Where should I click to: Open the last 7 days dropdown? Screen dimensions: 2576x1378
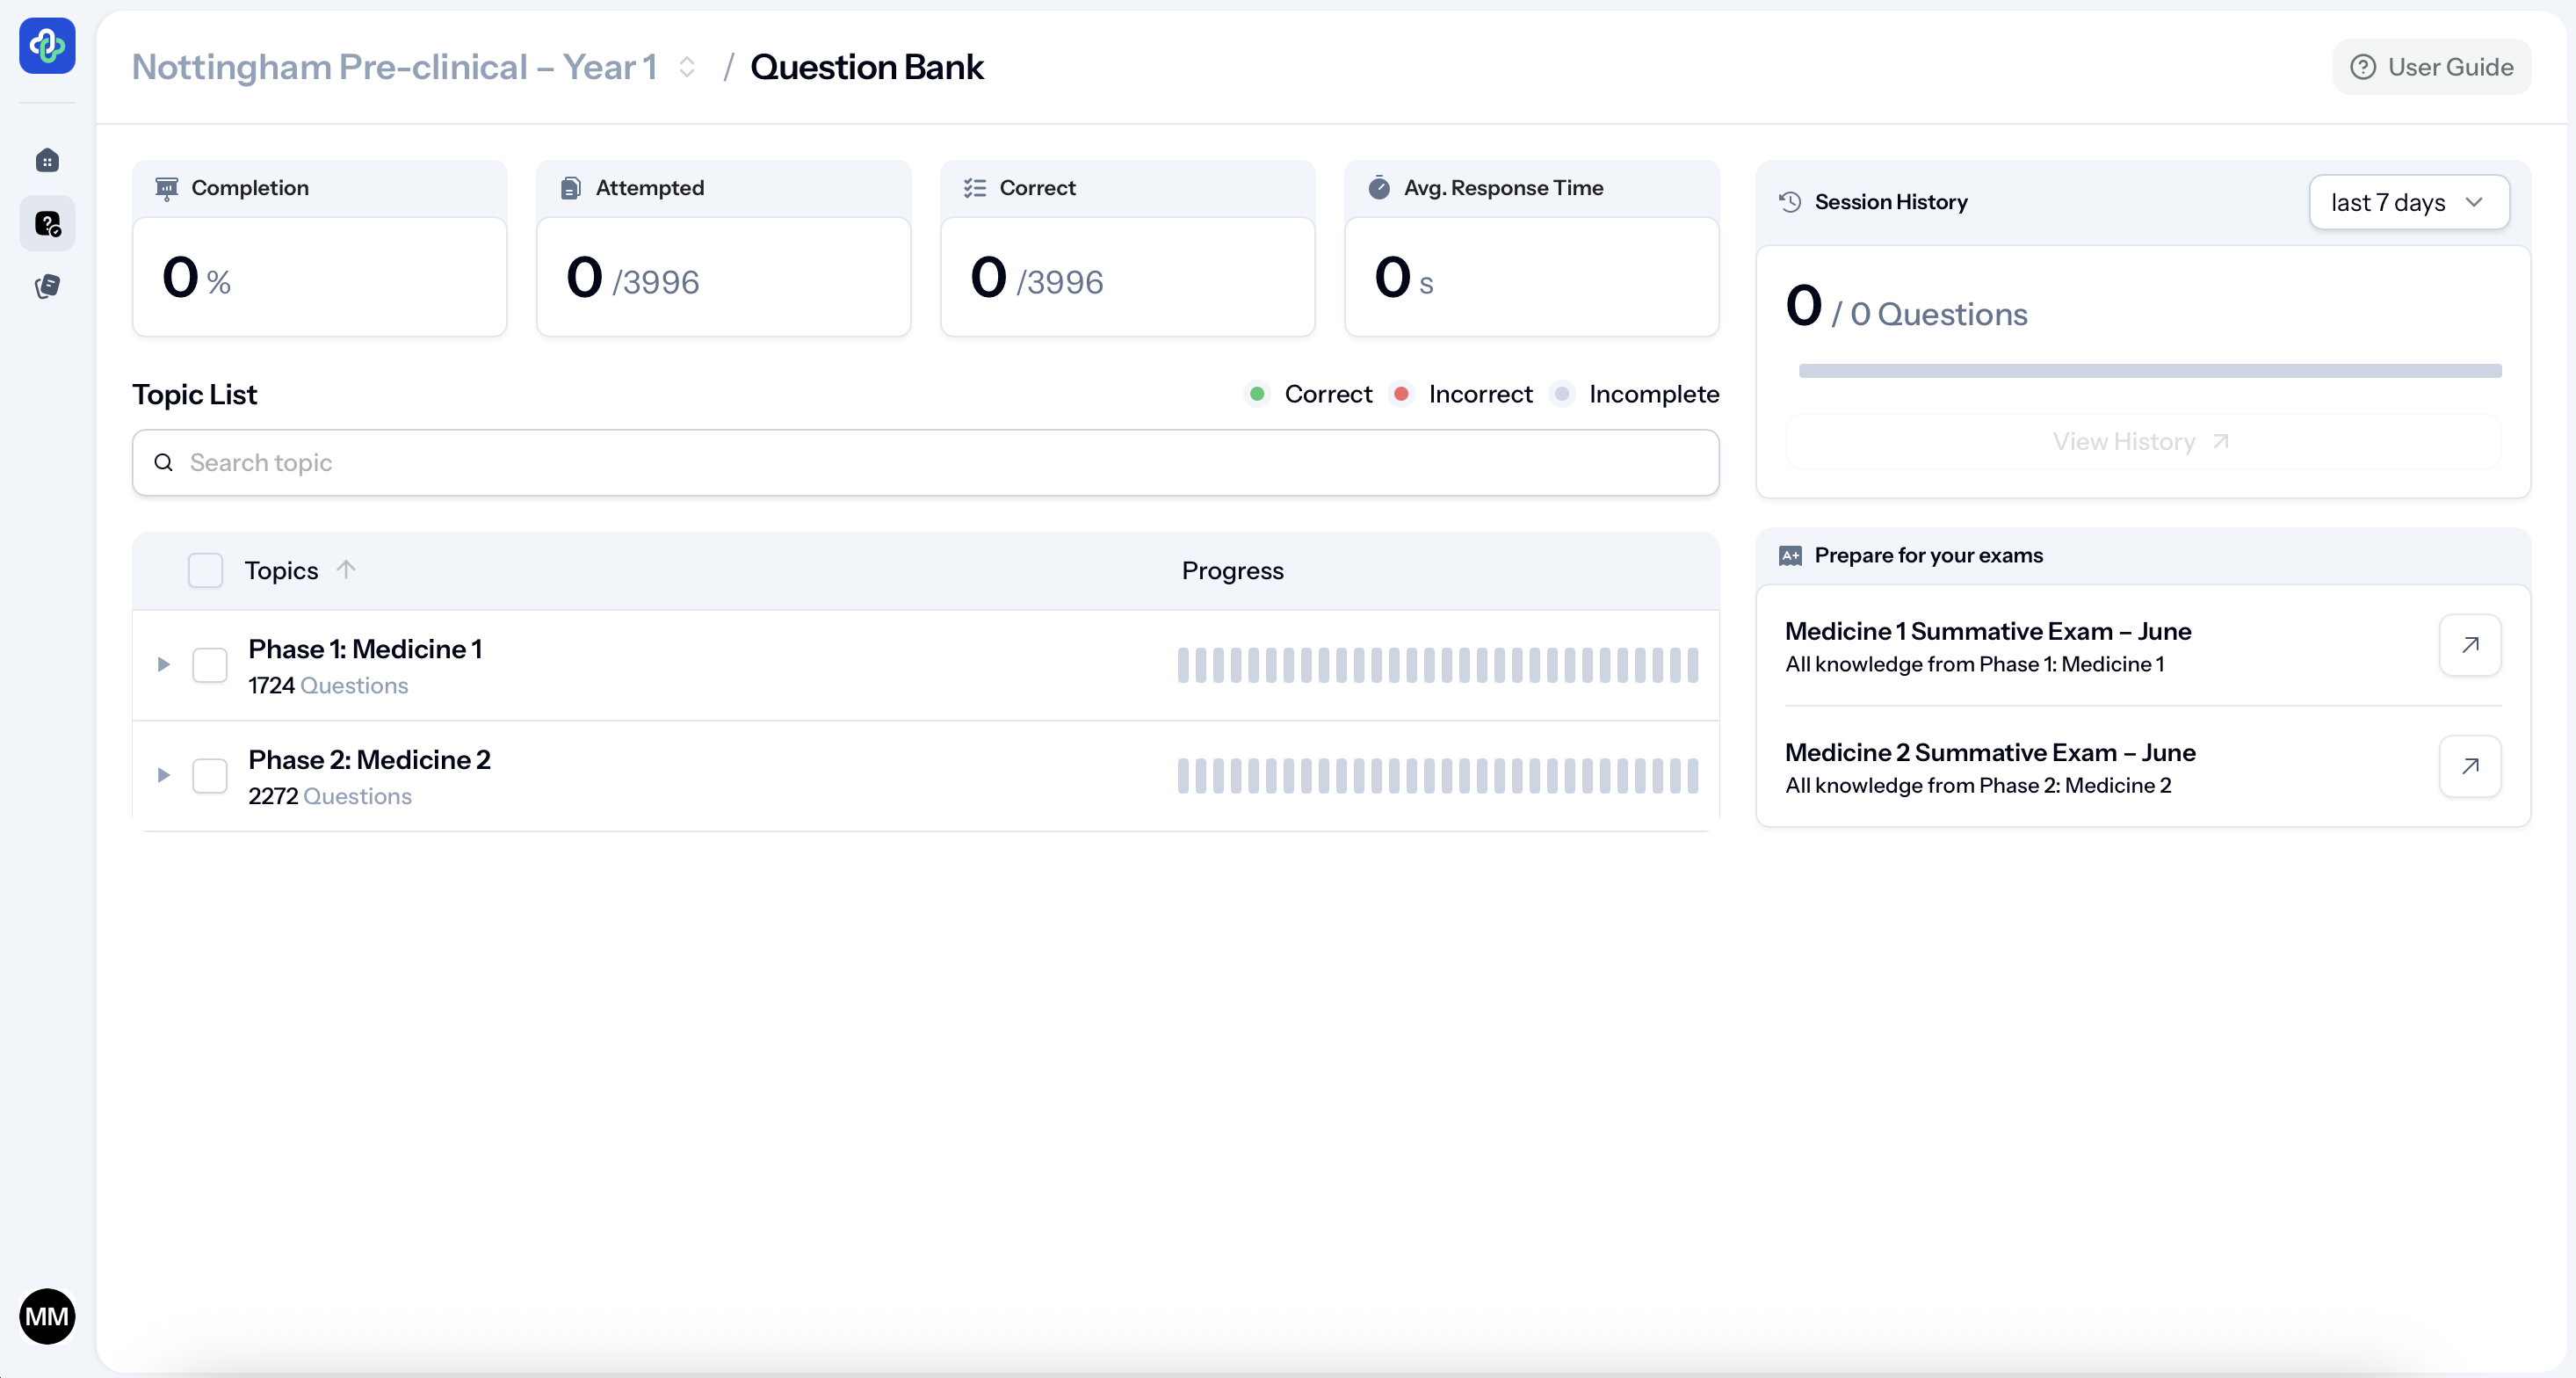point(2408,202)
